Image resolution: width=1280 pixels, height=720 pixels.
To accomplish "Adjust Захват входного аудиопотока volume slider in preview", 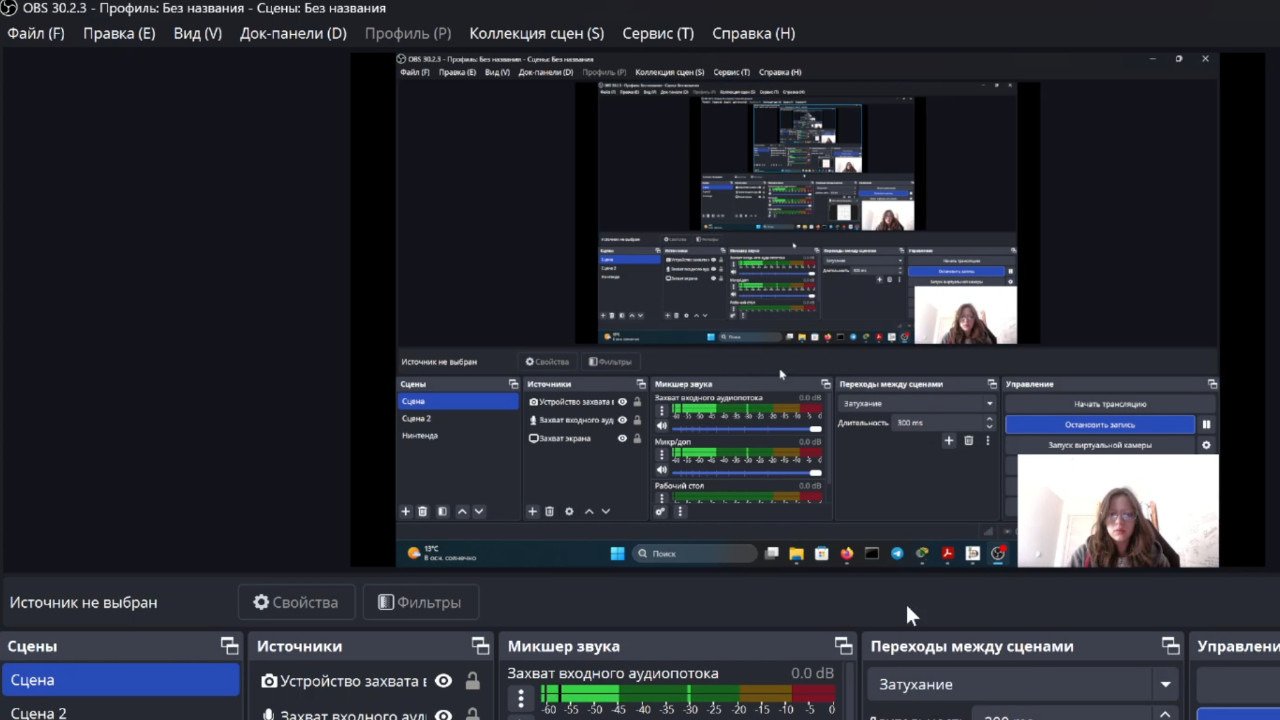I will [x=747, y=429].
